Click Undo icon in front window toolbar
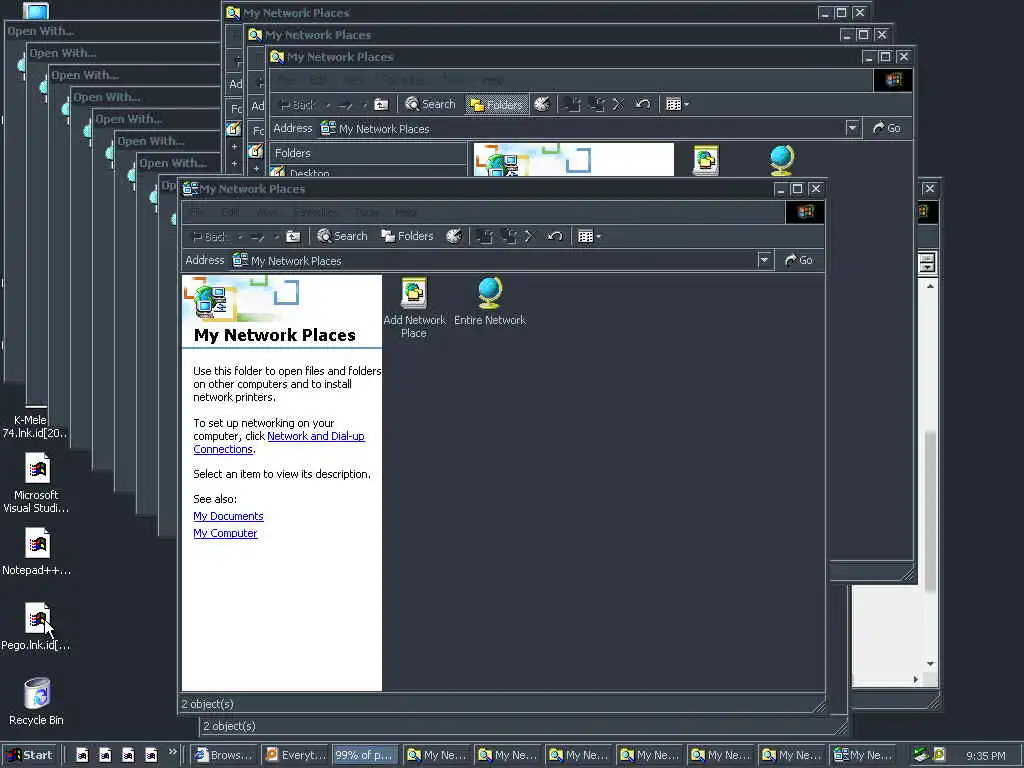This screenshot has width=1024, height=768. [555, 236]
